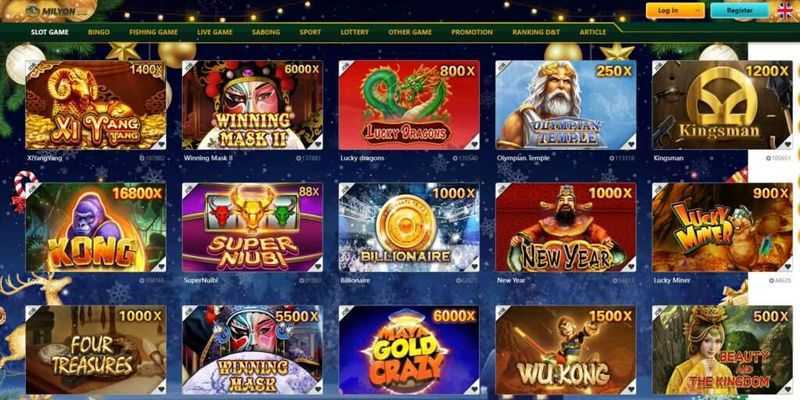
Task: Launch the Maya Gold Crazy game
Action: 409,349
